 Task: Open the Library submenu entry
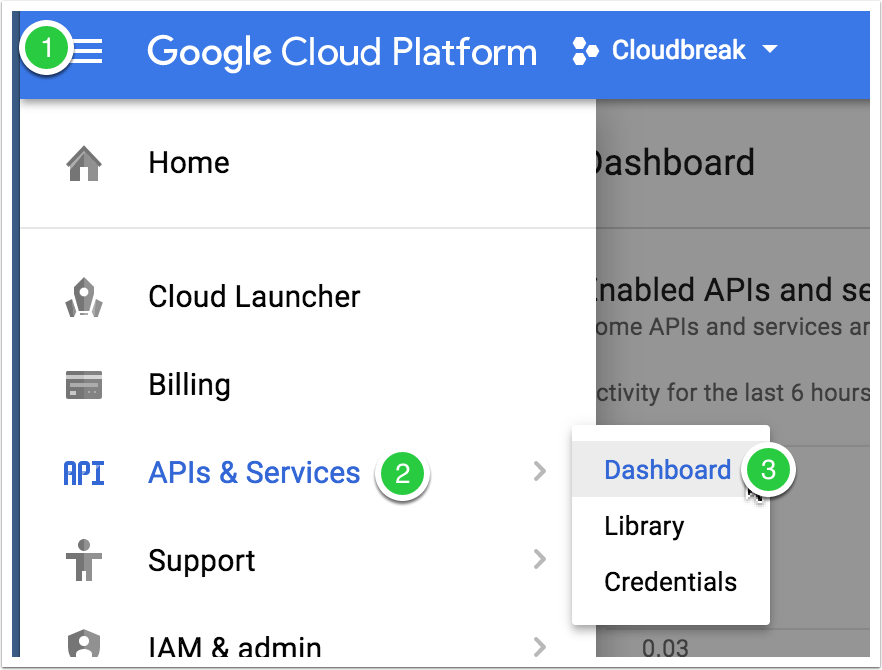tap(643, 526)
